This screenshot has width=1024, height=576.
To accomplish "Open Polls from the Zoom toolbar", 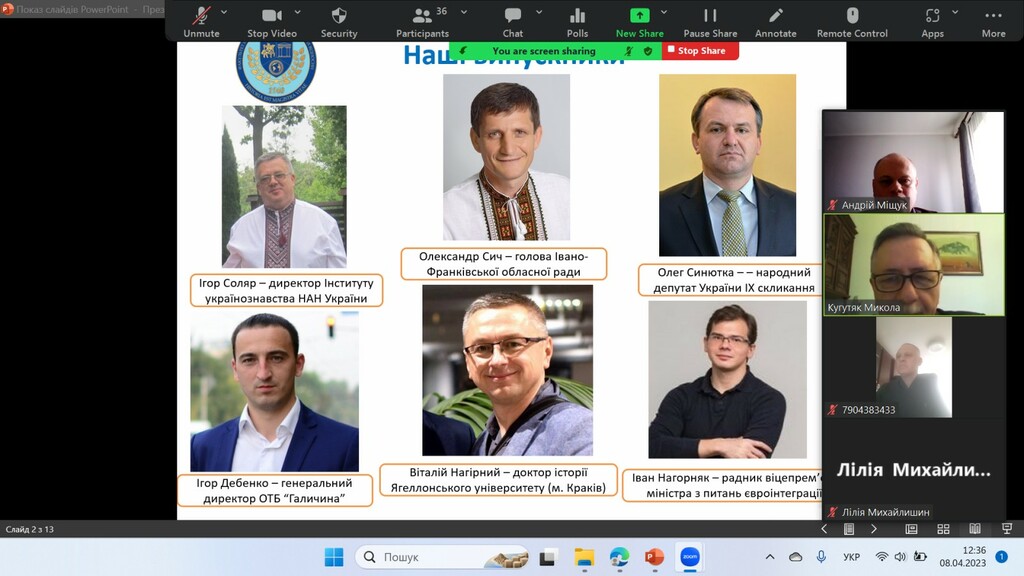I will (577, 20).
